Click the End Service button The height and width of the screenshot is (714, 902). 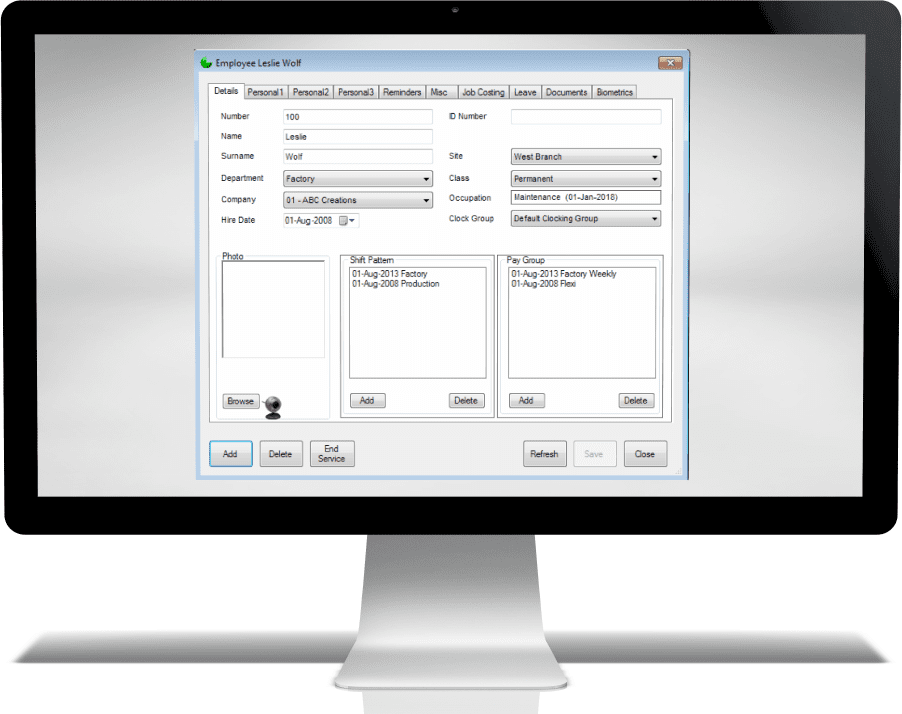(332, 454)
